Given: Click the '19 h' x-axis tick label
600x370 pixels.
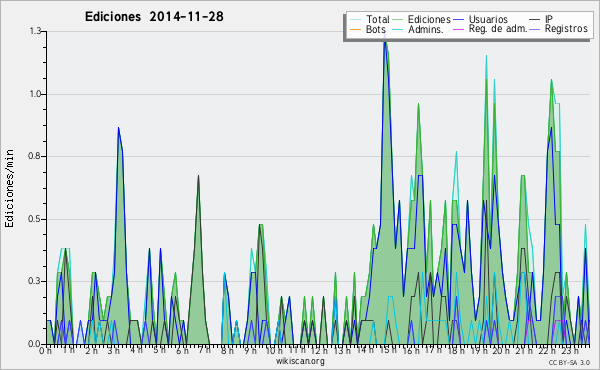Looking at the screenshot, I should (478, 351).
